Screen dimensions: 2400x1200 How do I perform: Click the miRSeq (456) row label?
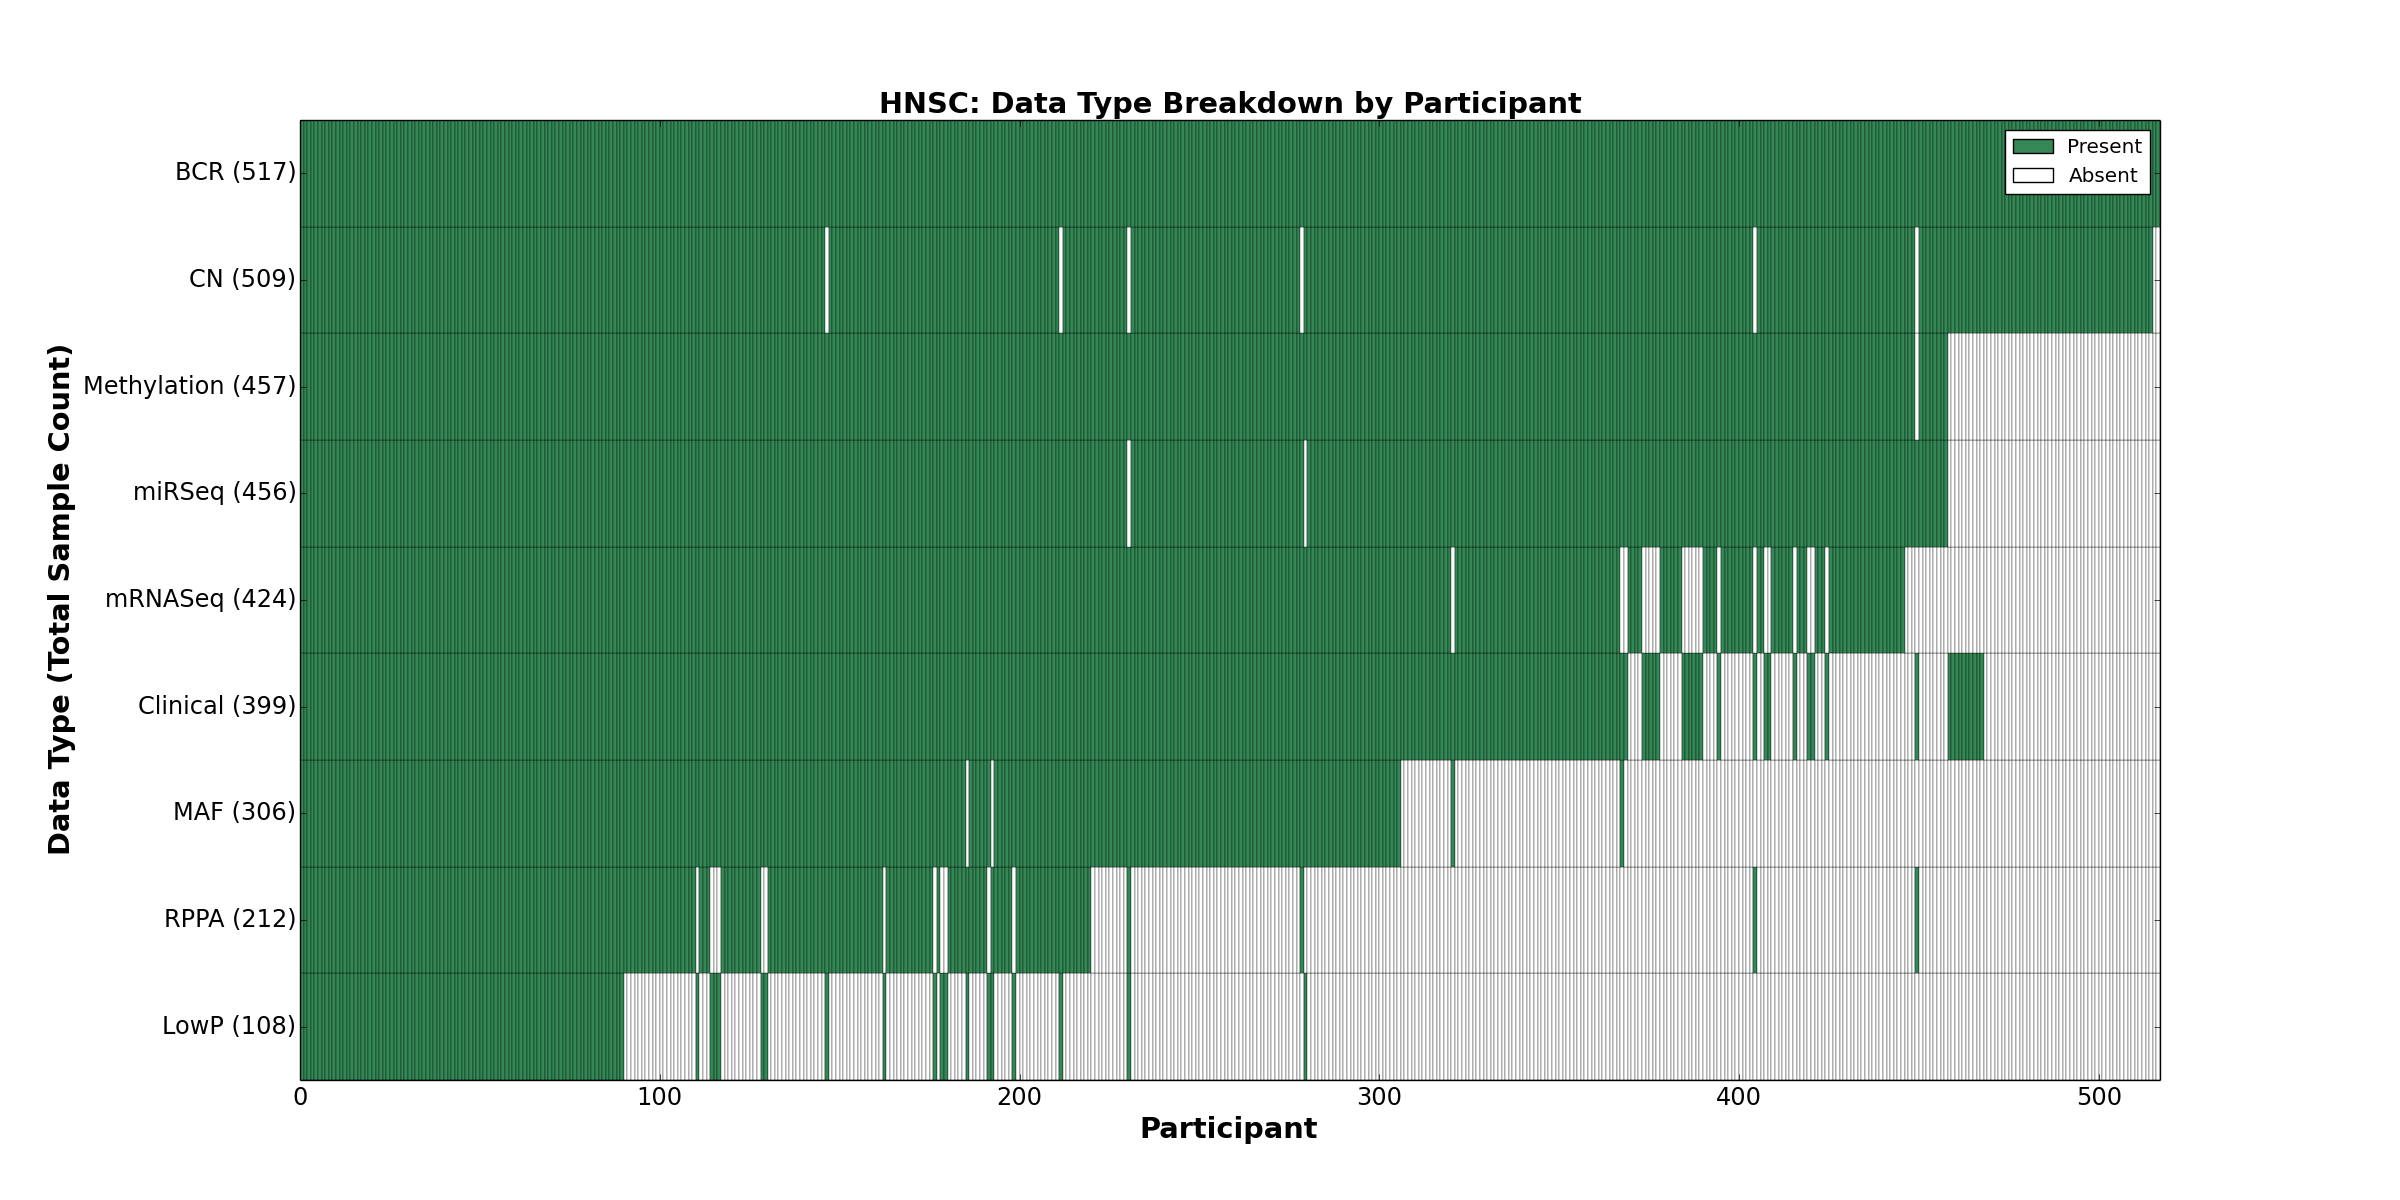click(x=214, y=492)
